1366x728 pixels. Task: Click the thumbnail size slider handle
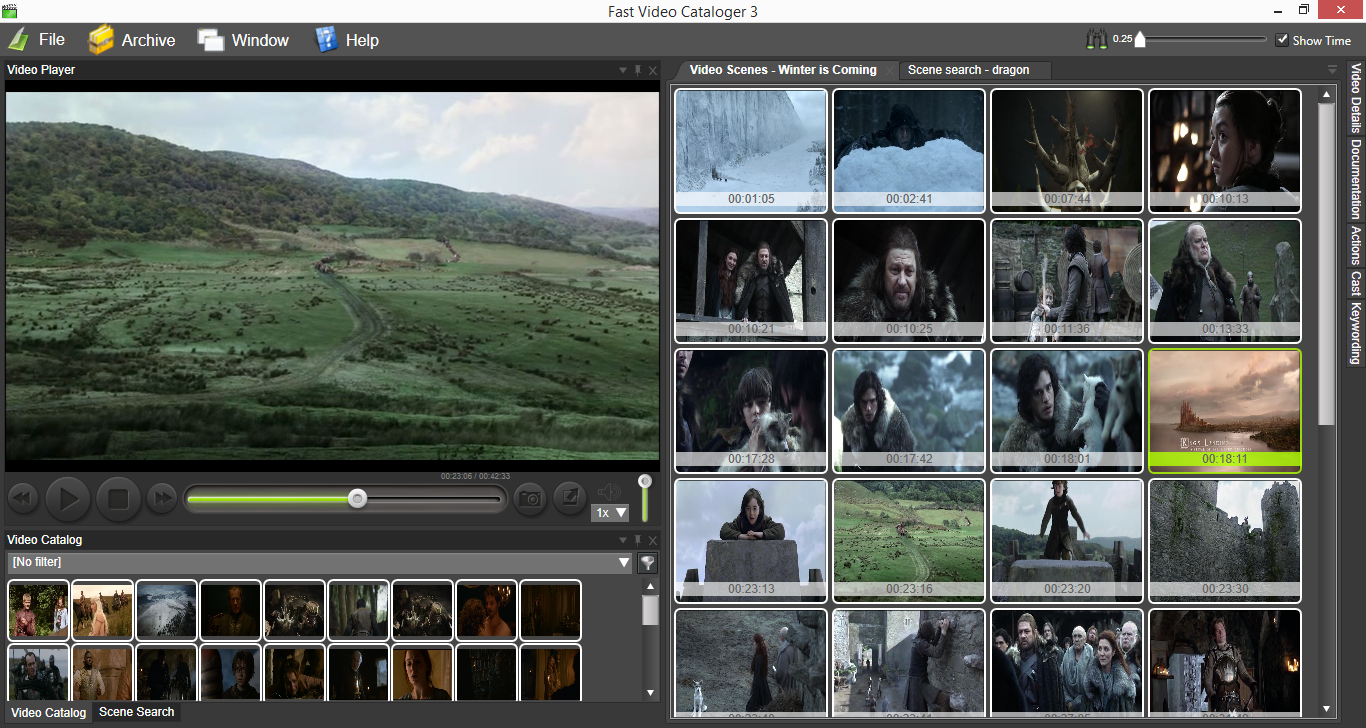(x=1140, y=40)
